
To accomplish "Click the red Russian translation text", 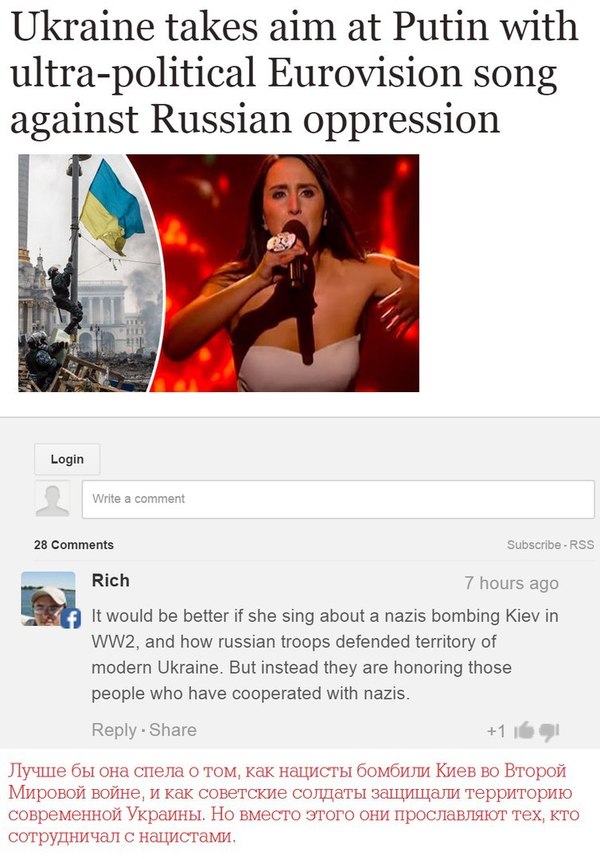I will pos(293,803).
